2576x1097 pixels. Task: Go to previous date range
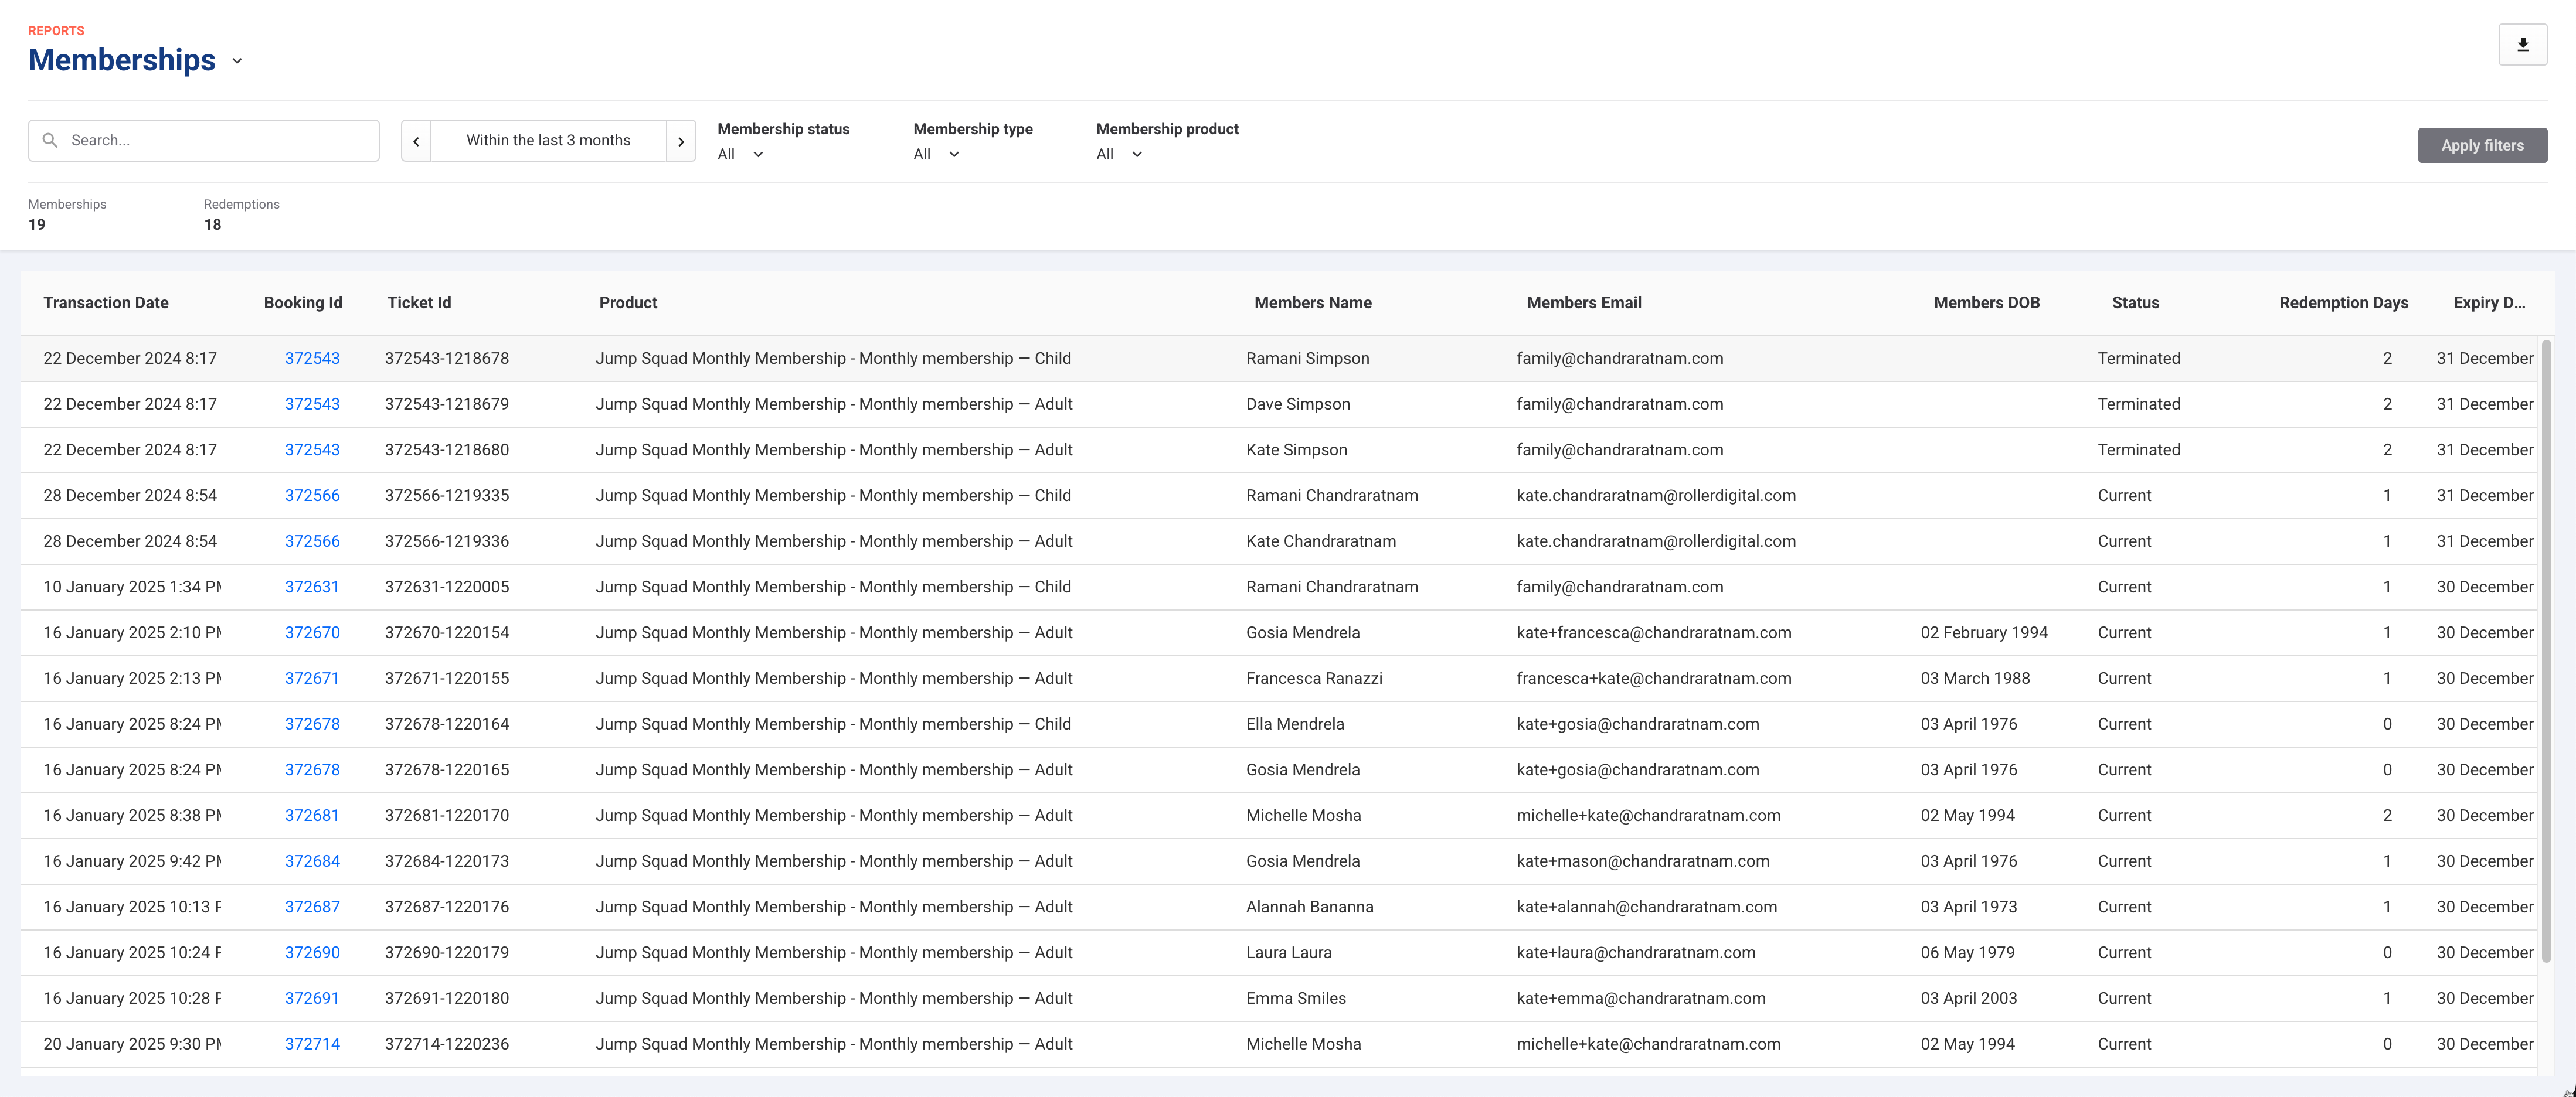416,141
